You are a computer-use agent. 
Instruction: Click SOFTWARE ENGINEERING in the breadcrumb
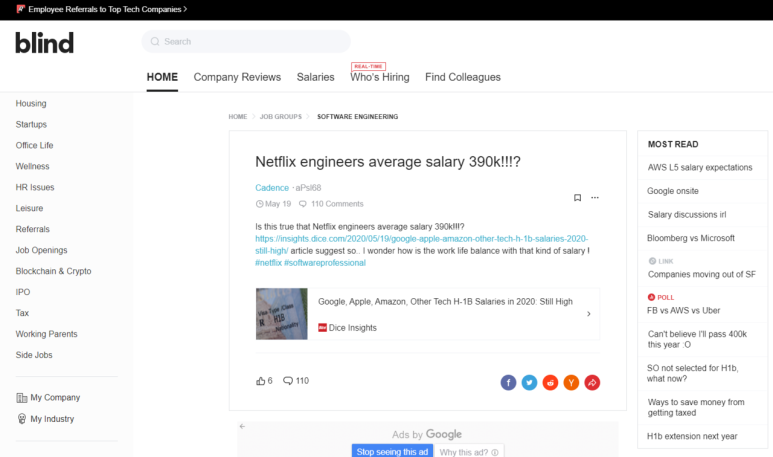click(x=357, y=117)
